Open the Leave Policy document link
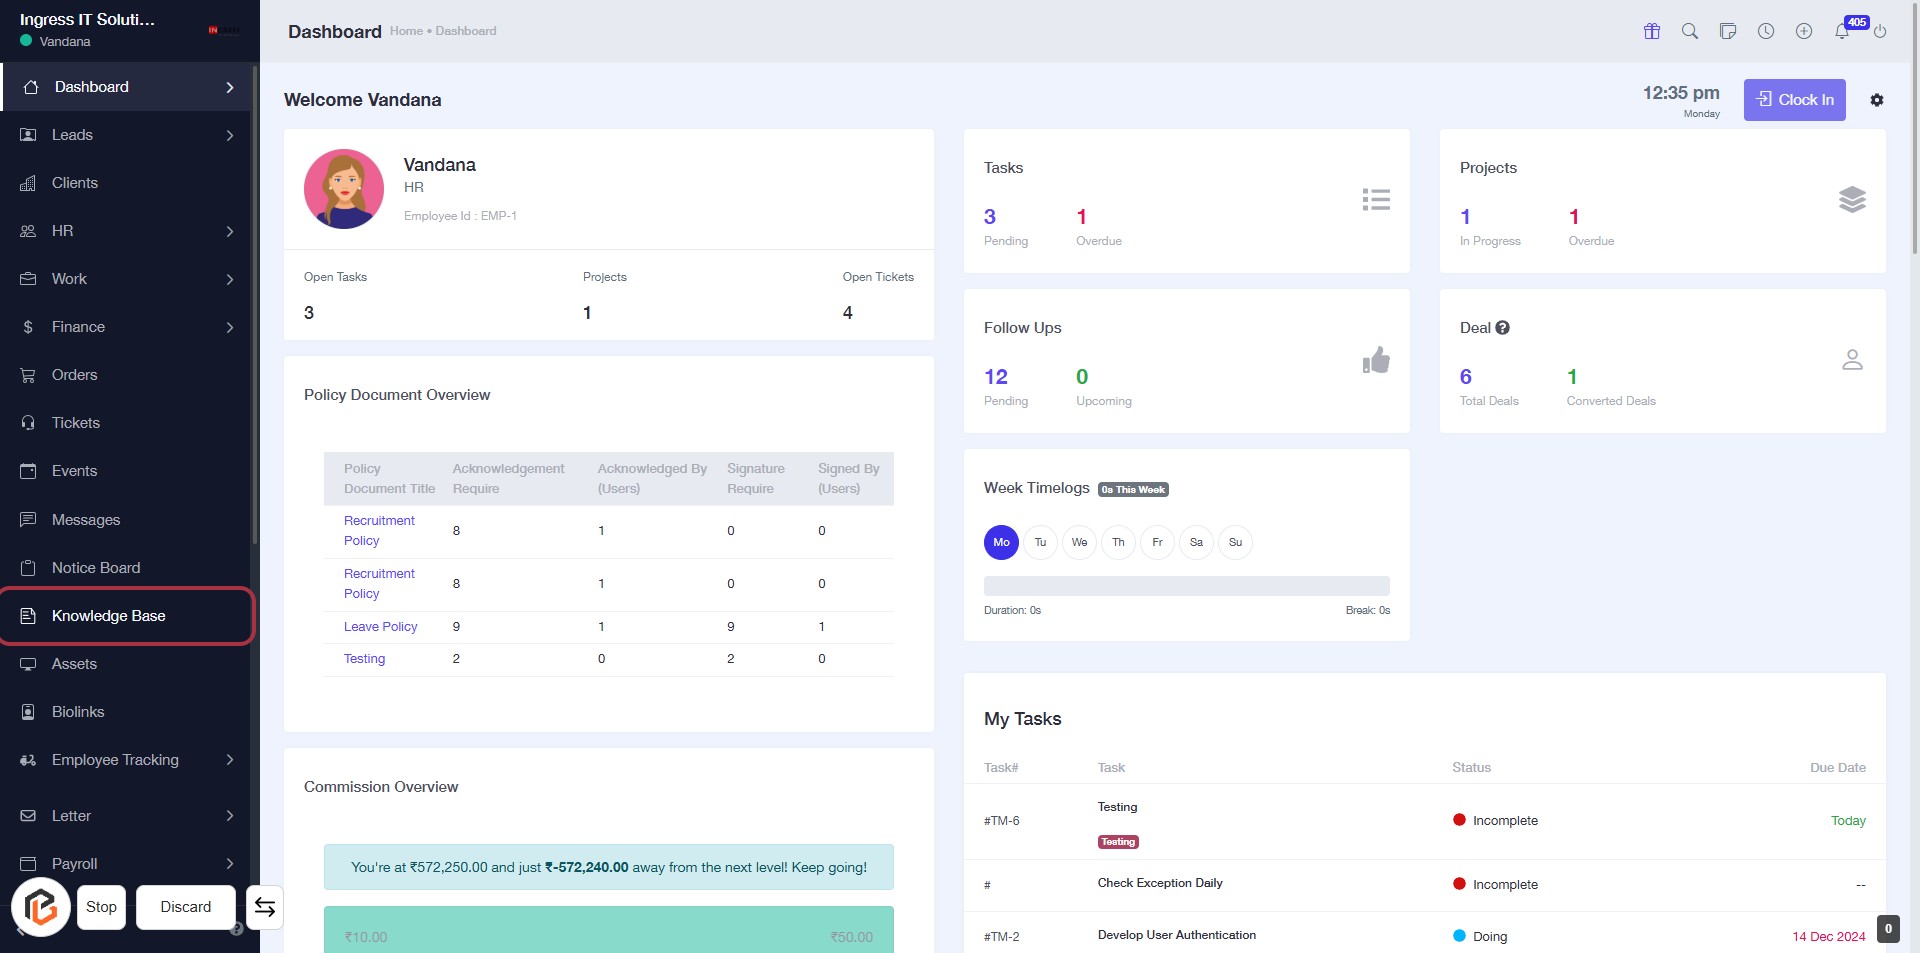Viewport: 1920px width, 953px height. tap(380, 627)
